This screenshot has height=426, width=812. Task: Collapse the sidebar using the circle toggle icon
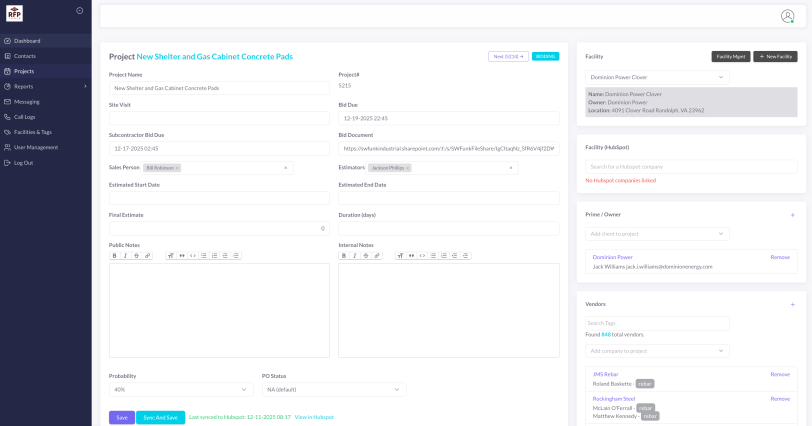coord(79,10)
